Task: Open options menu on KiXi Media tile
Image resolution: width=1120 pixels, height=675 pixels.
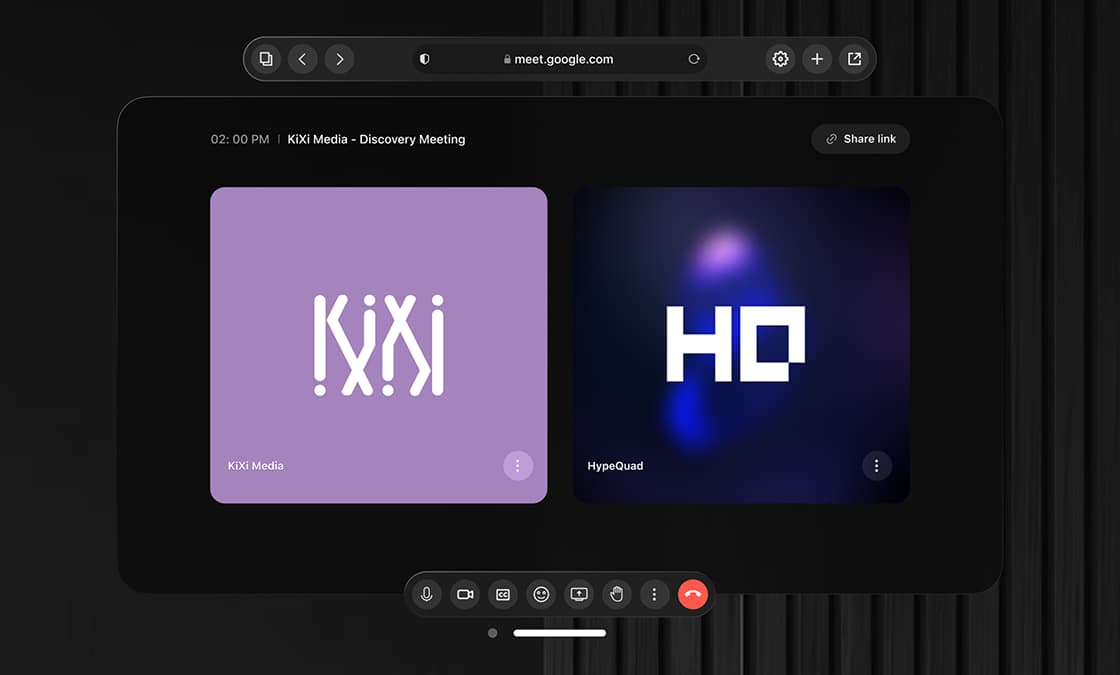Action: pyautogui.click(x=517, y=466)
